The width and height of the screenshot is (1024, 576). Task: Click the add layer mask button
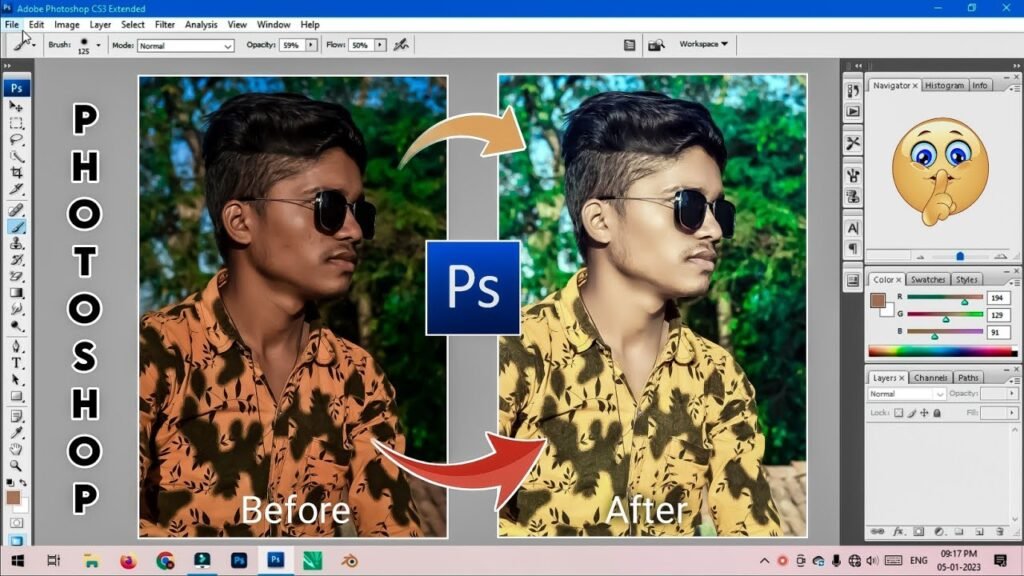tap(919, 532)
